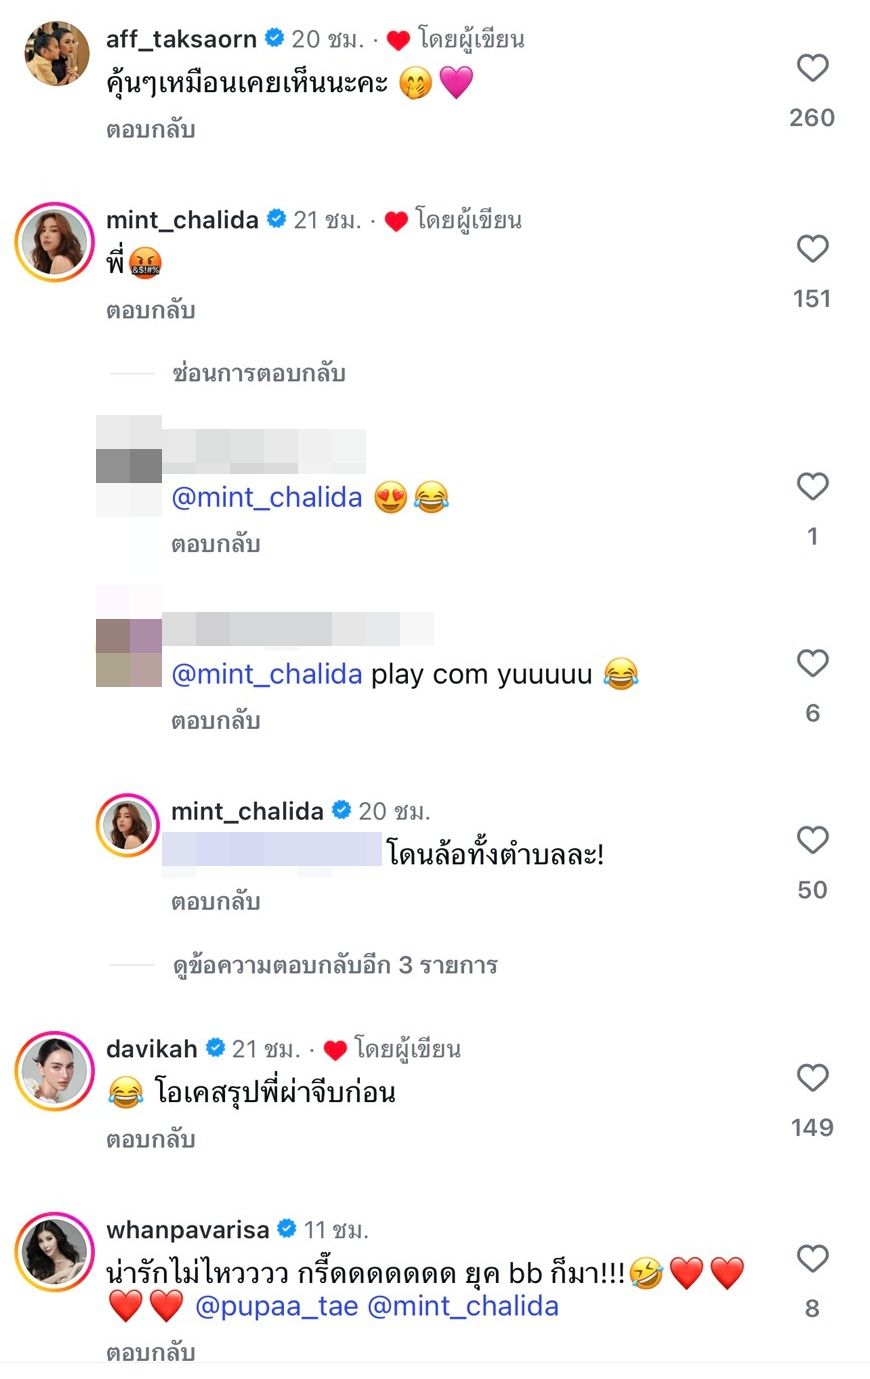The height and width of the screenshot is (1379, 870).
Task: Expand 3 more replies link
Action: (335, 965)
